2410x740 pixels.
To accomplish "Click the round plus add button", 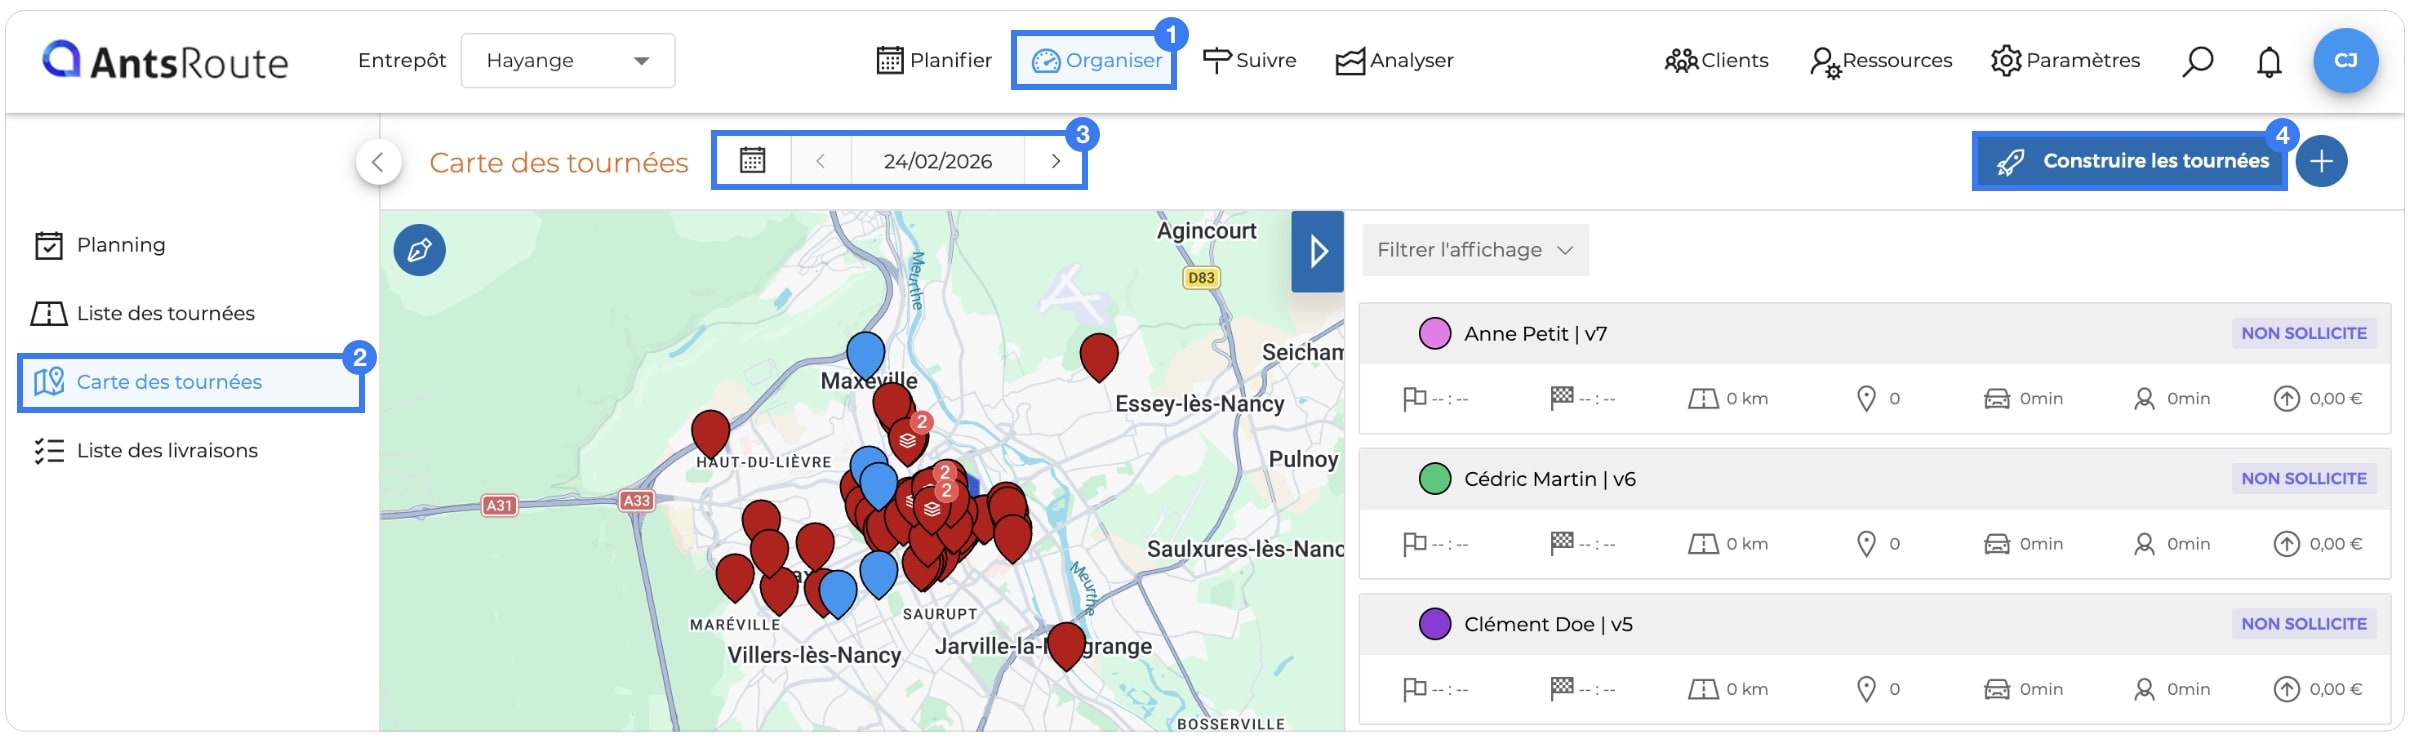I will coord(2321,161).
